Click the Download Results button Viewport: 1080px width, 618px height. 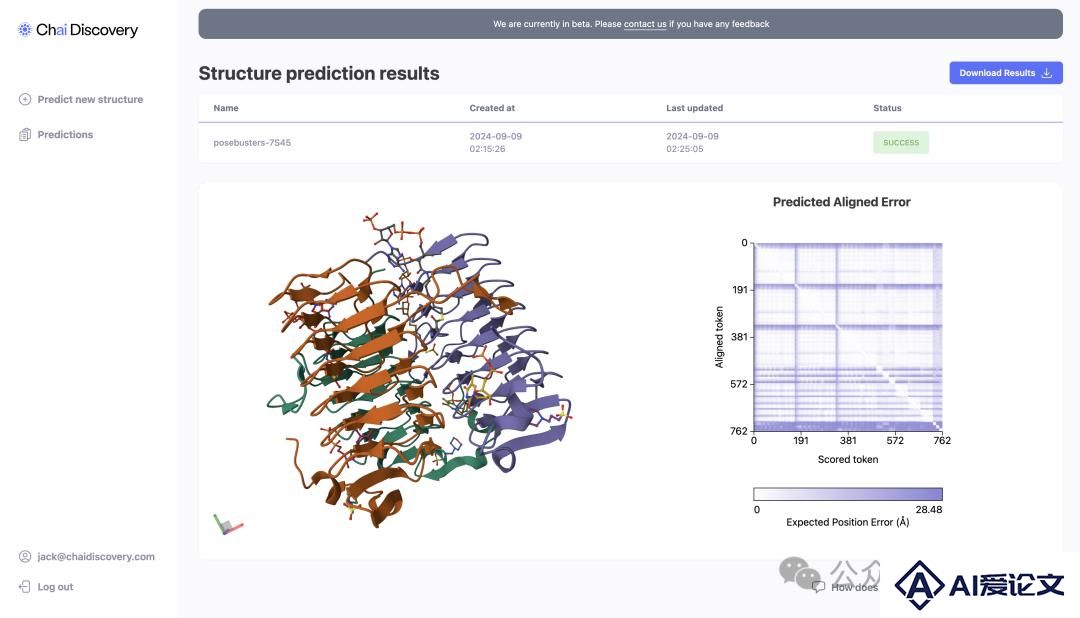1006,73
